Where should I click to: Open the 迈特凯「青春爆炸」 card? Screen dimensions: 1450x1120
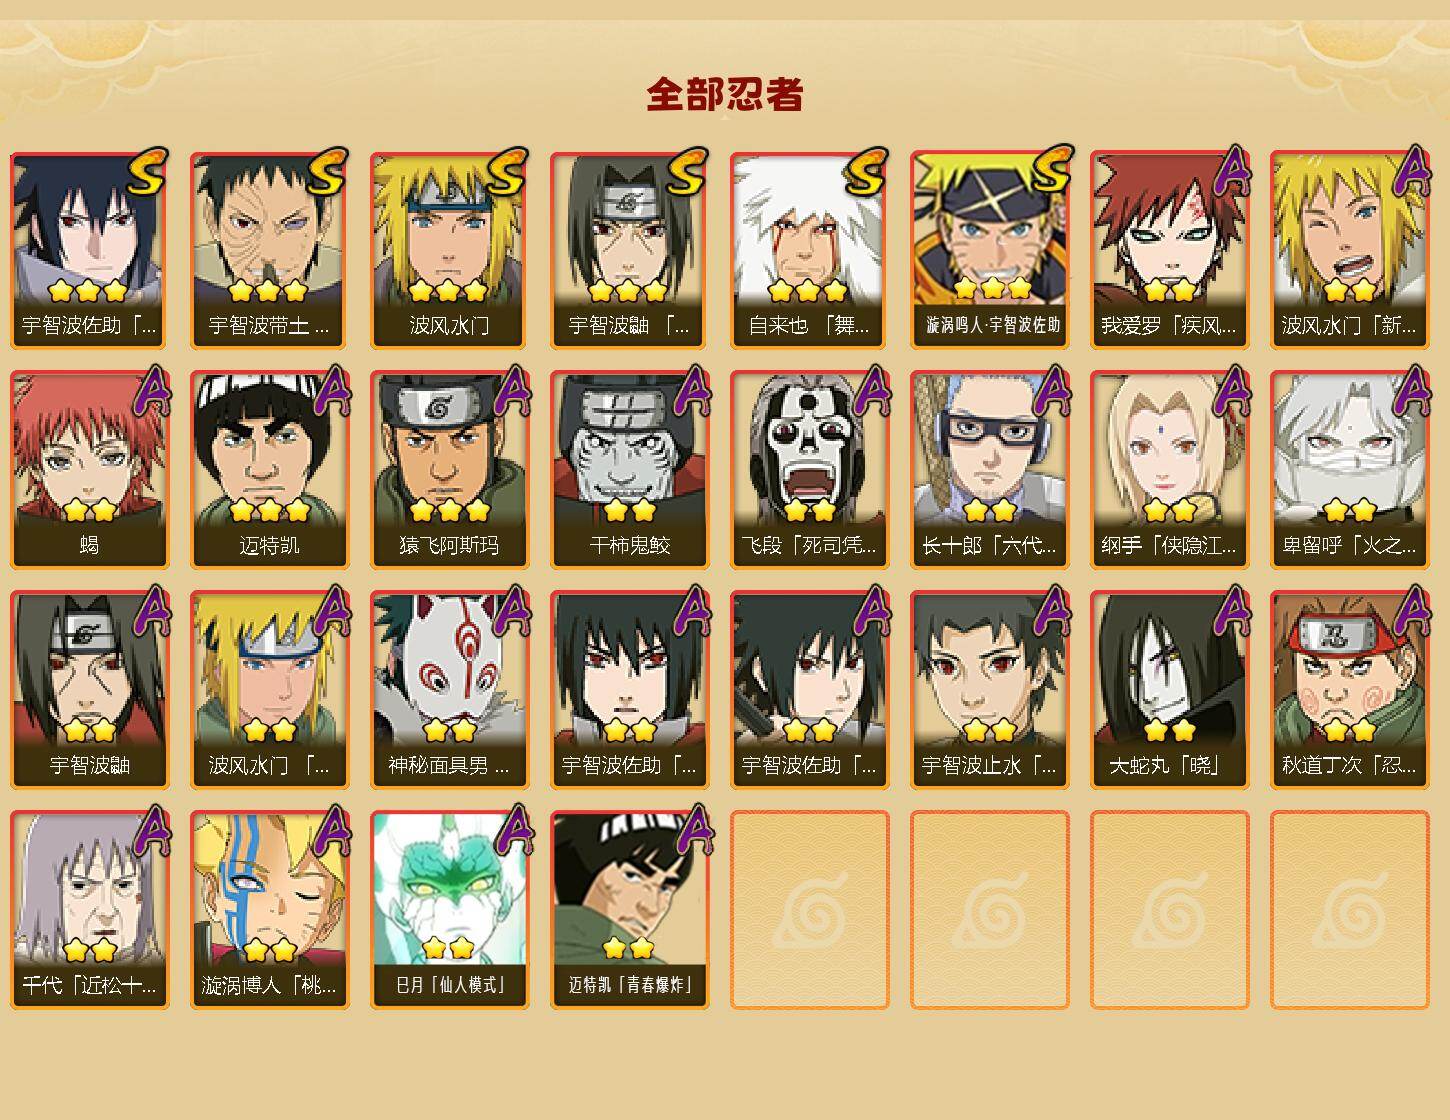click(x=629, y=910)
